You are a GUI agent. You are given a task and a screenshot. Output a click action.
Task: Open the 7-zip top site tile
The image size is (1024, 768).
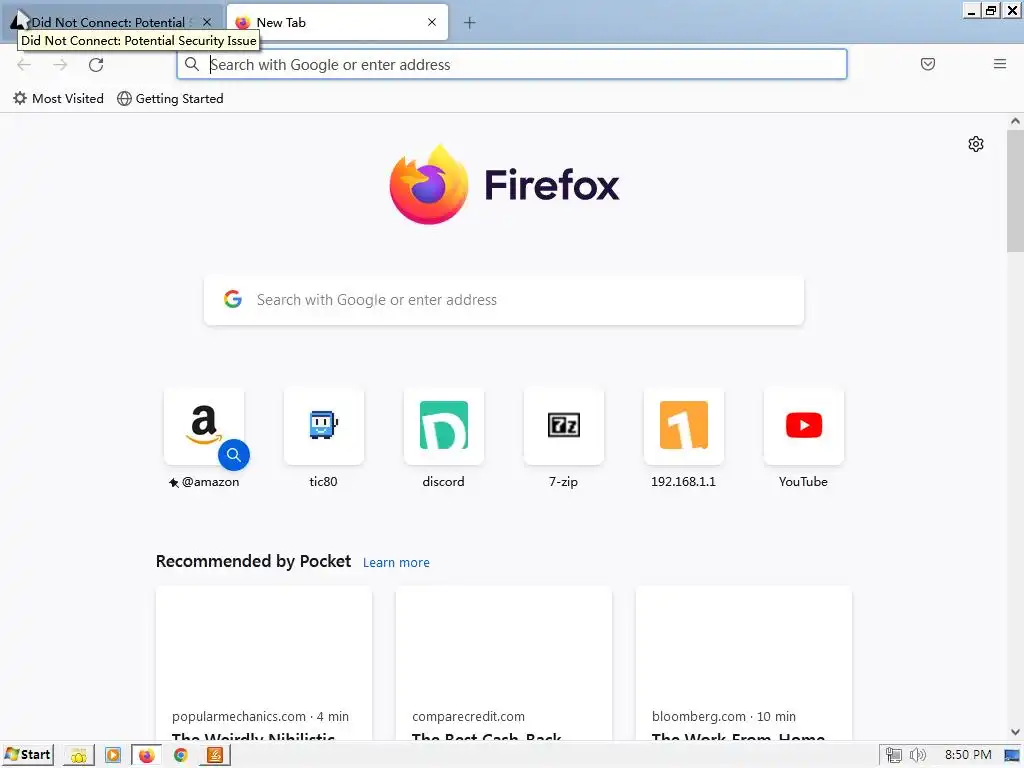(x=564, y=426)
